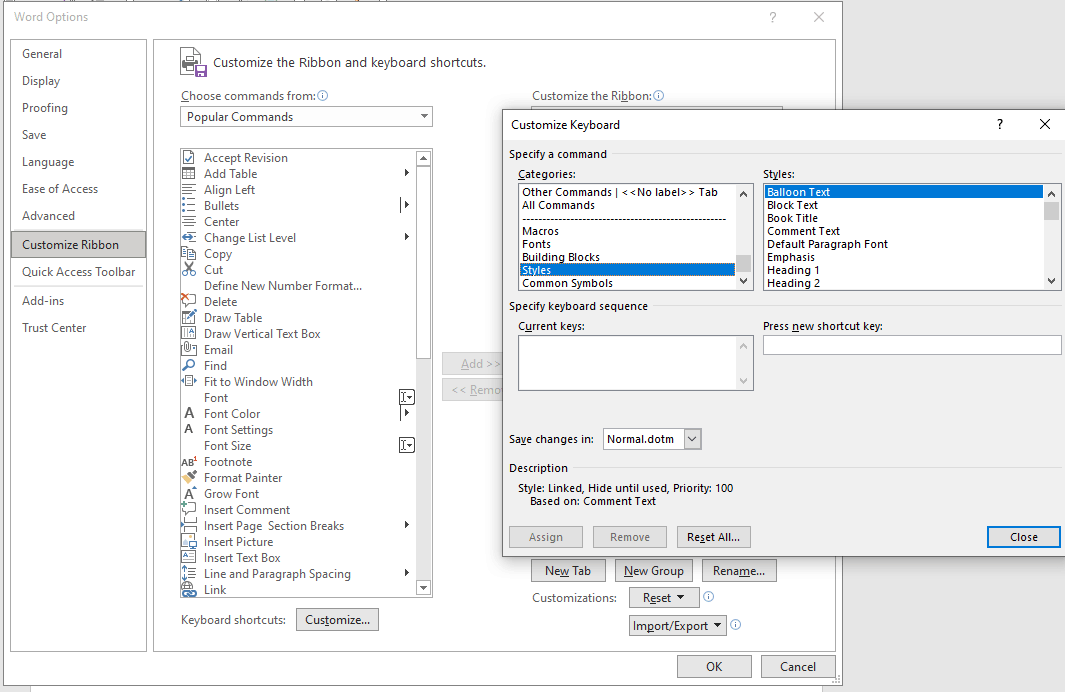Click the info icon next to Reset
Viewport: 1065px width, 692px height.
click(708, 596)
